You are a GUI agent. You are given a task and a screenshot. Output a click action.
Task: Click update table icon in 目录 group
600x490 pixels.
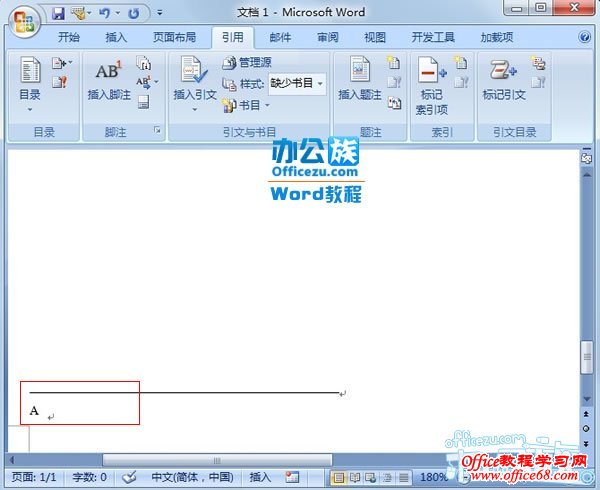click(x=60, y=81)
